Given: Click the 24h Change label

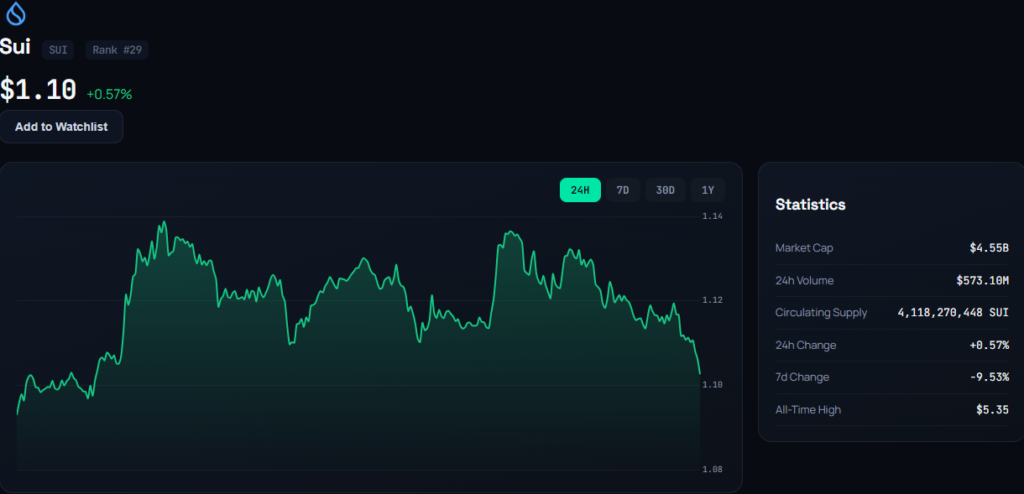Looking at the screenshot, I should (x=805, y=345).
